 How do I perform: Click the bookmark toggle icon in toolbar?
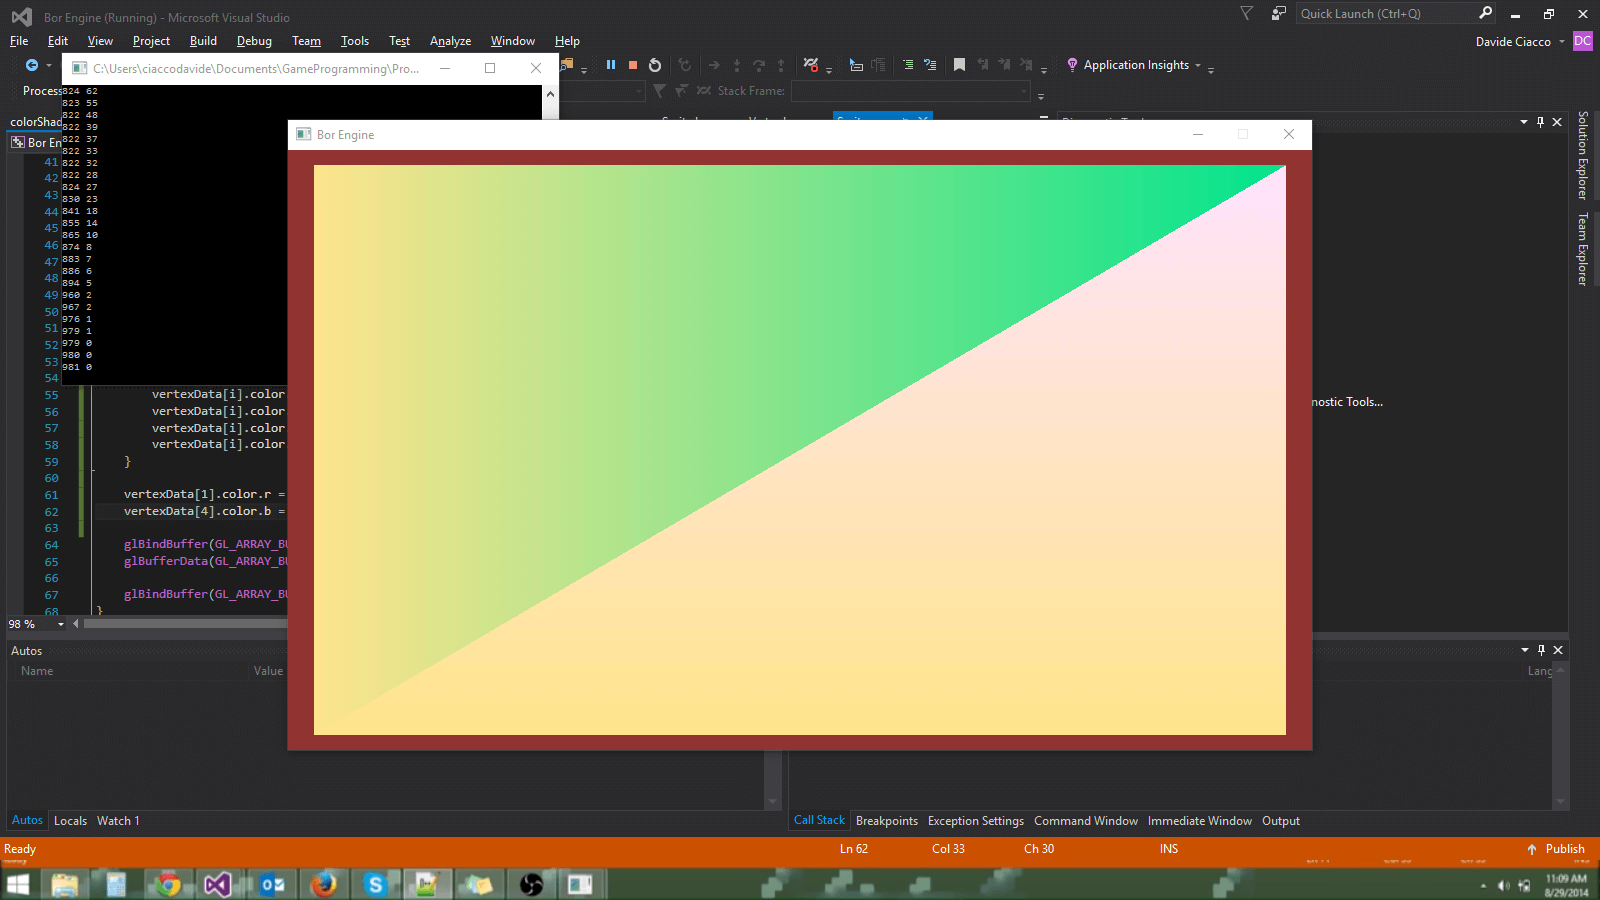[959, 65]
